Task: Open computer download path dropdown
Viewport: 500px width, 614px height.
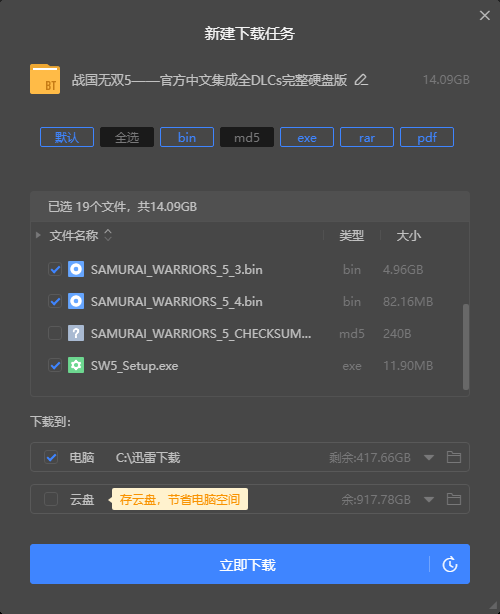Action: (429, 457)
